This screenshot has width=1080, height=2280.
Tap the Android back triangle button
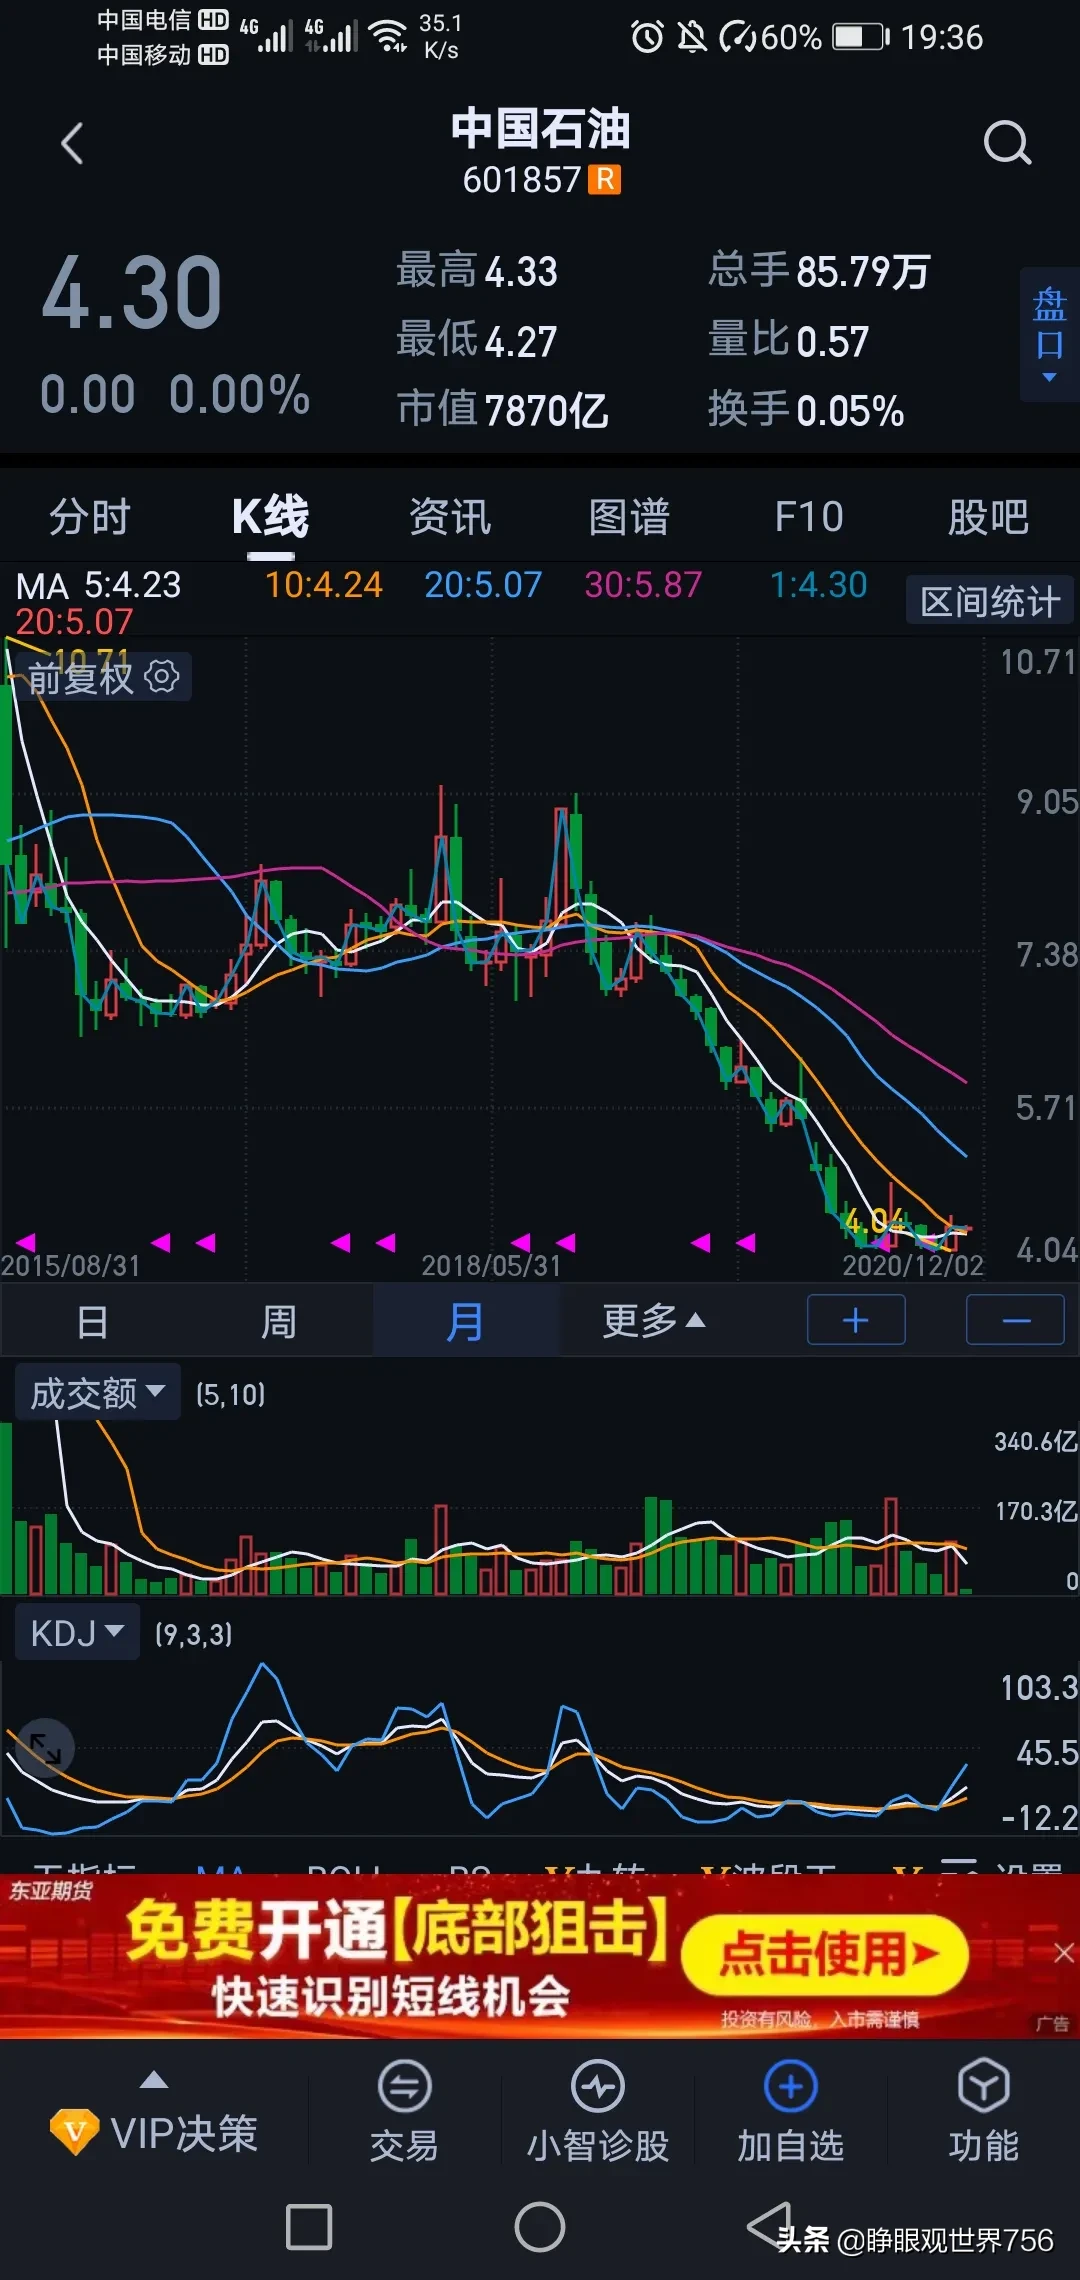(x=770, y=2226)
